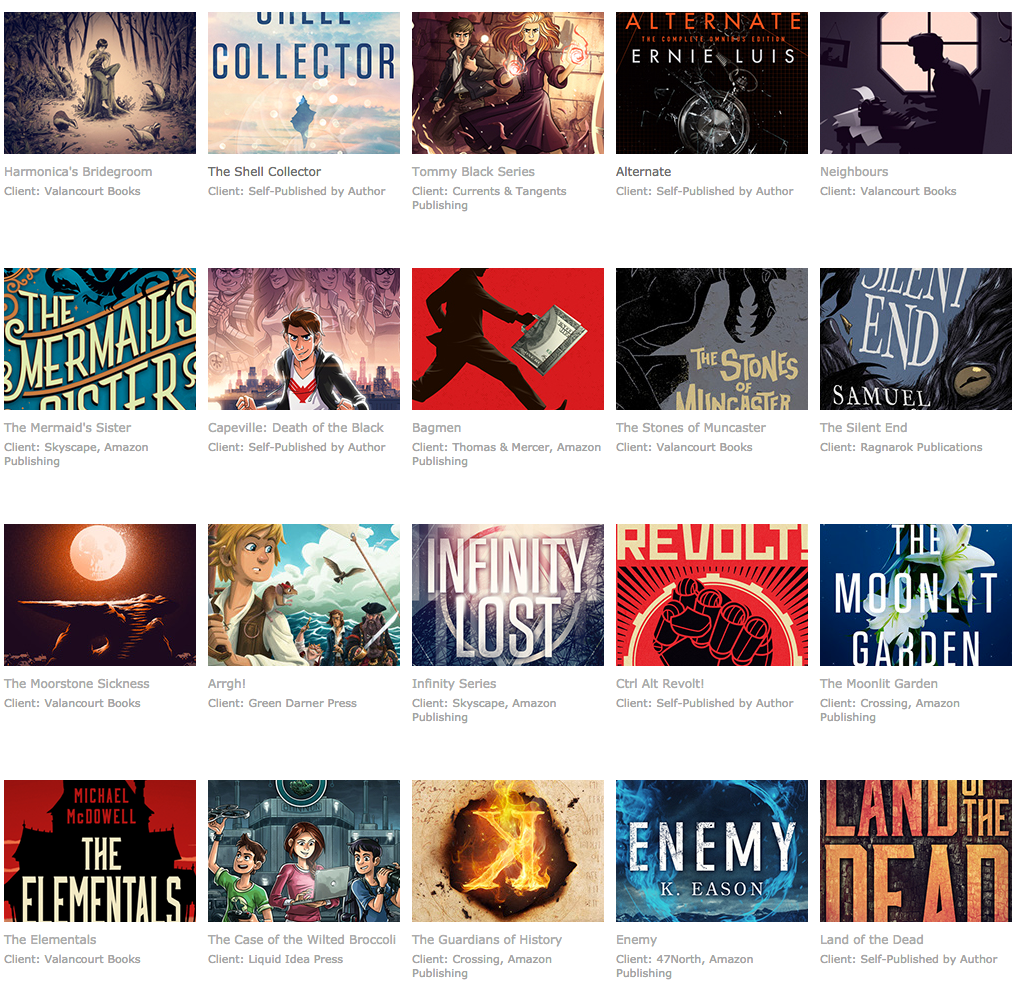Follow the Enemy title link
Image resolution: width=1015 pixels, height=991 pixels.
pos(636,939)
